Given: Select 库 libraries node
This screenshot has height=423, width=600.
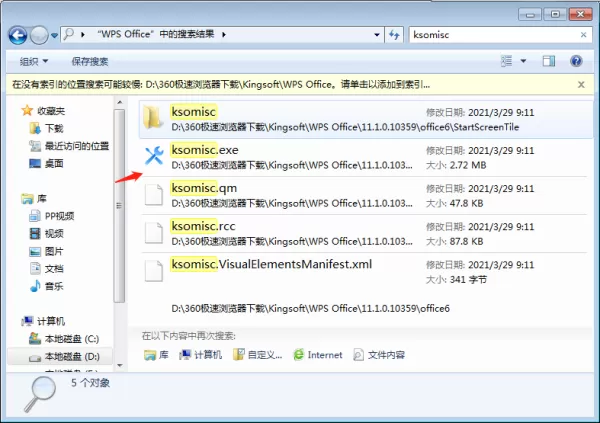Looking at the screenshot, I should 34,199.
